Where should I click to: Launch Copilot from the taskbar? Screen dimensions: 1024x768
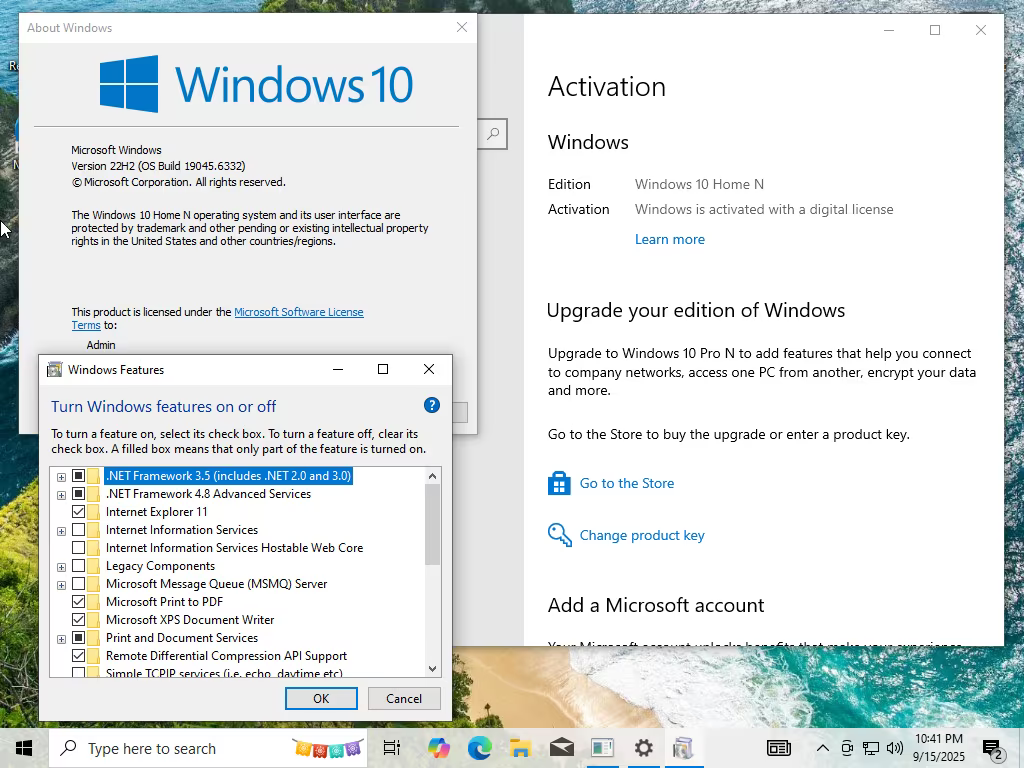tap(439, 748)
